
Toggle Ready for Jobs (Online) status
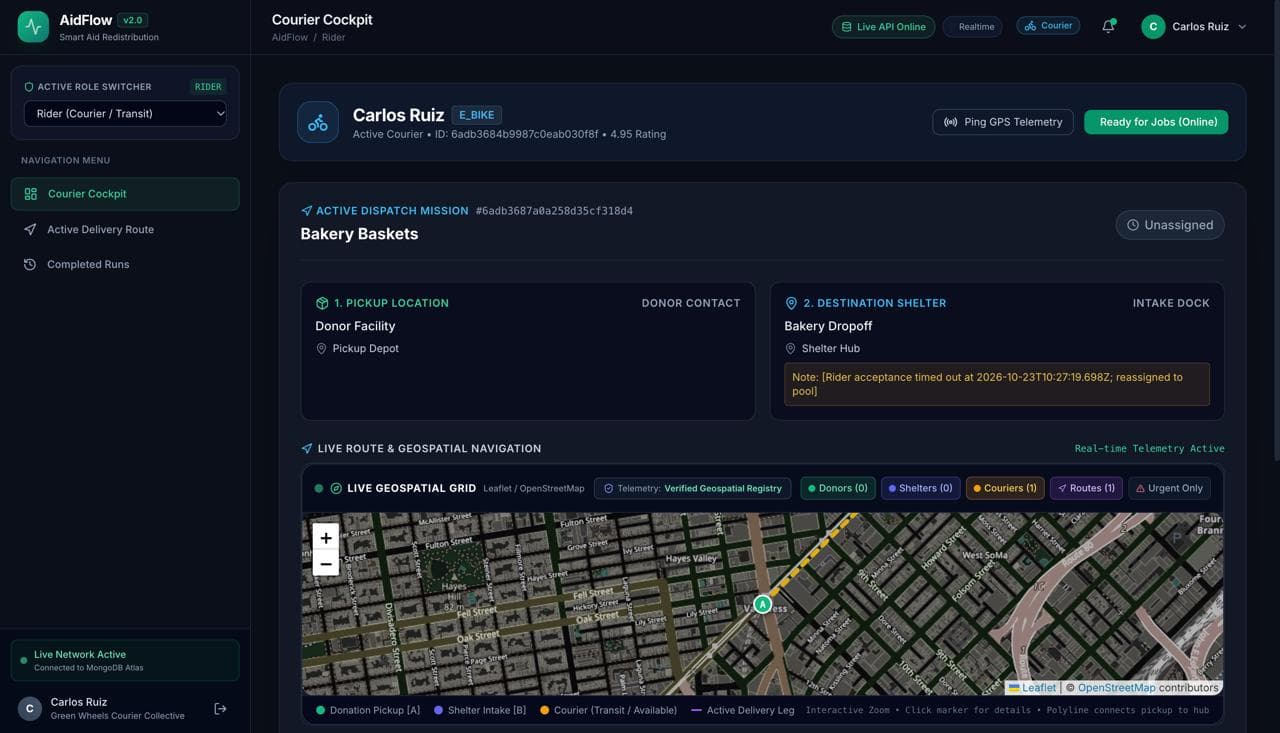[x=1156, y=122]
